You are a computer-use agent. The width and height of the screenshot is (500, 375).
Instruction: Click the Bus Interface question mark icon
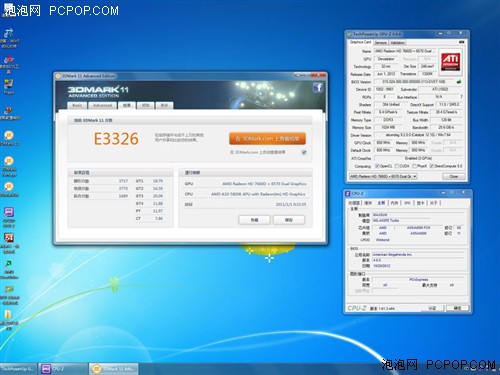[461, 97]
